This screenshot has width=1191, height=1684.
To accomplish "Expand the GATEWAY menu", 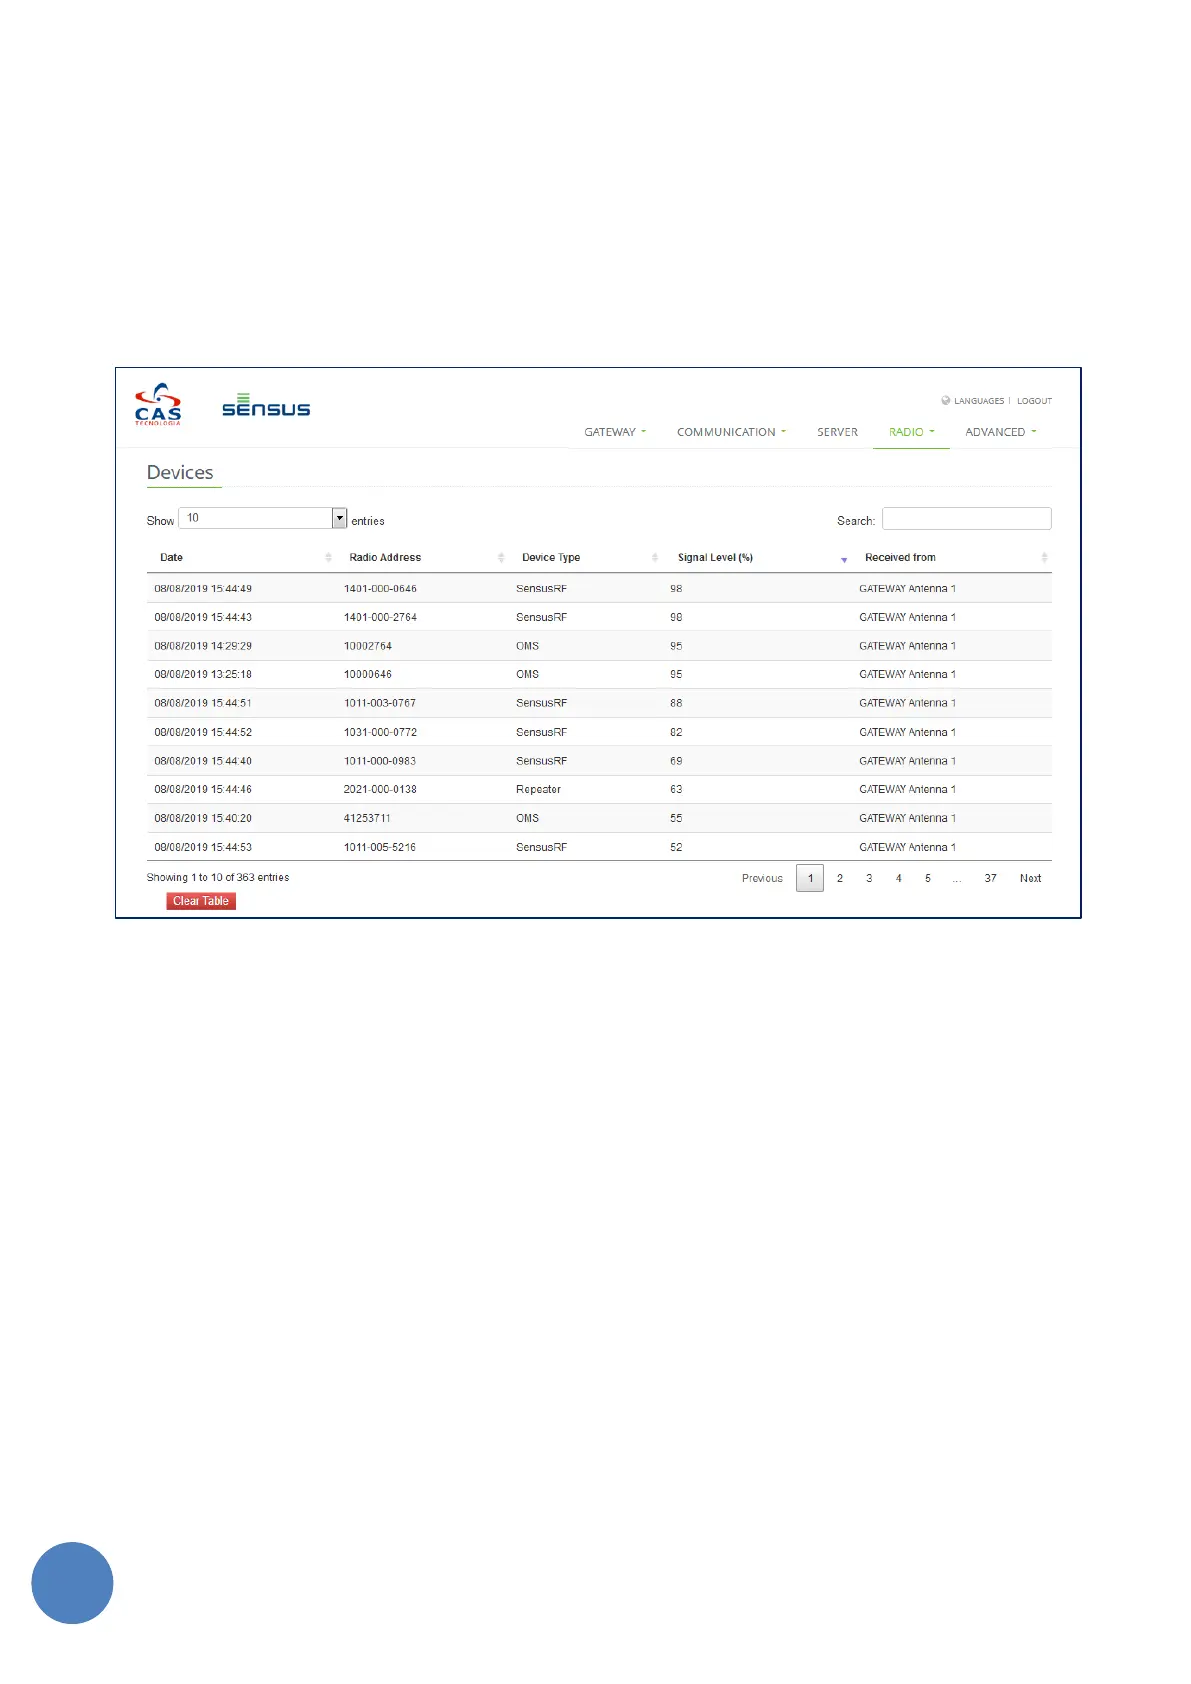I will click(615, 432).
